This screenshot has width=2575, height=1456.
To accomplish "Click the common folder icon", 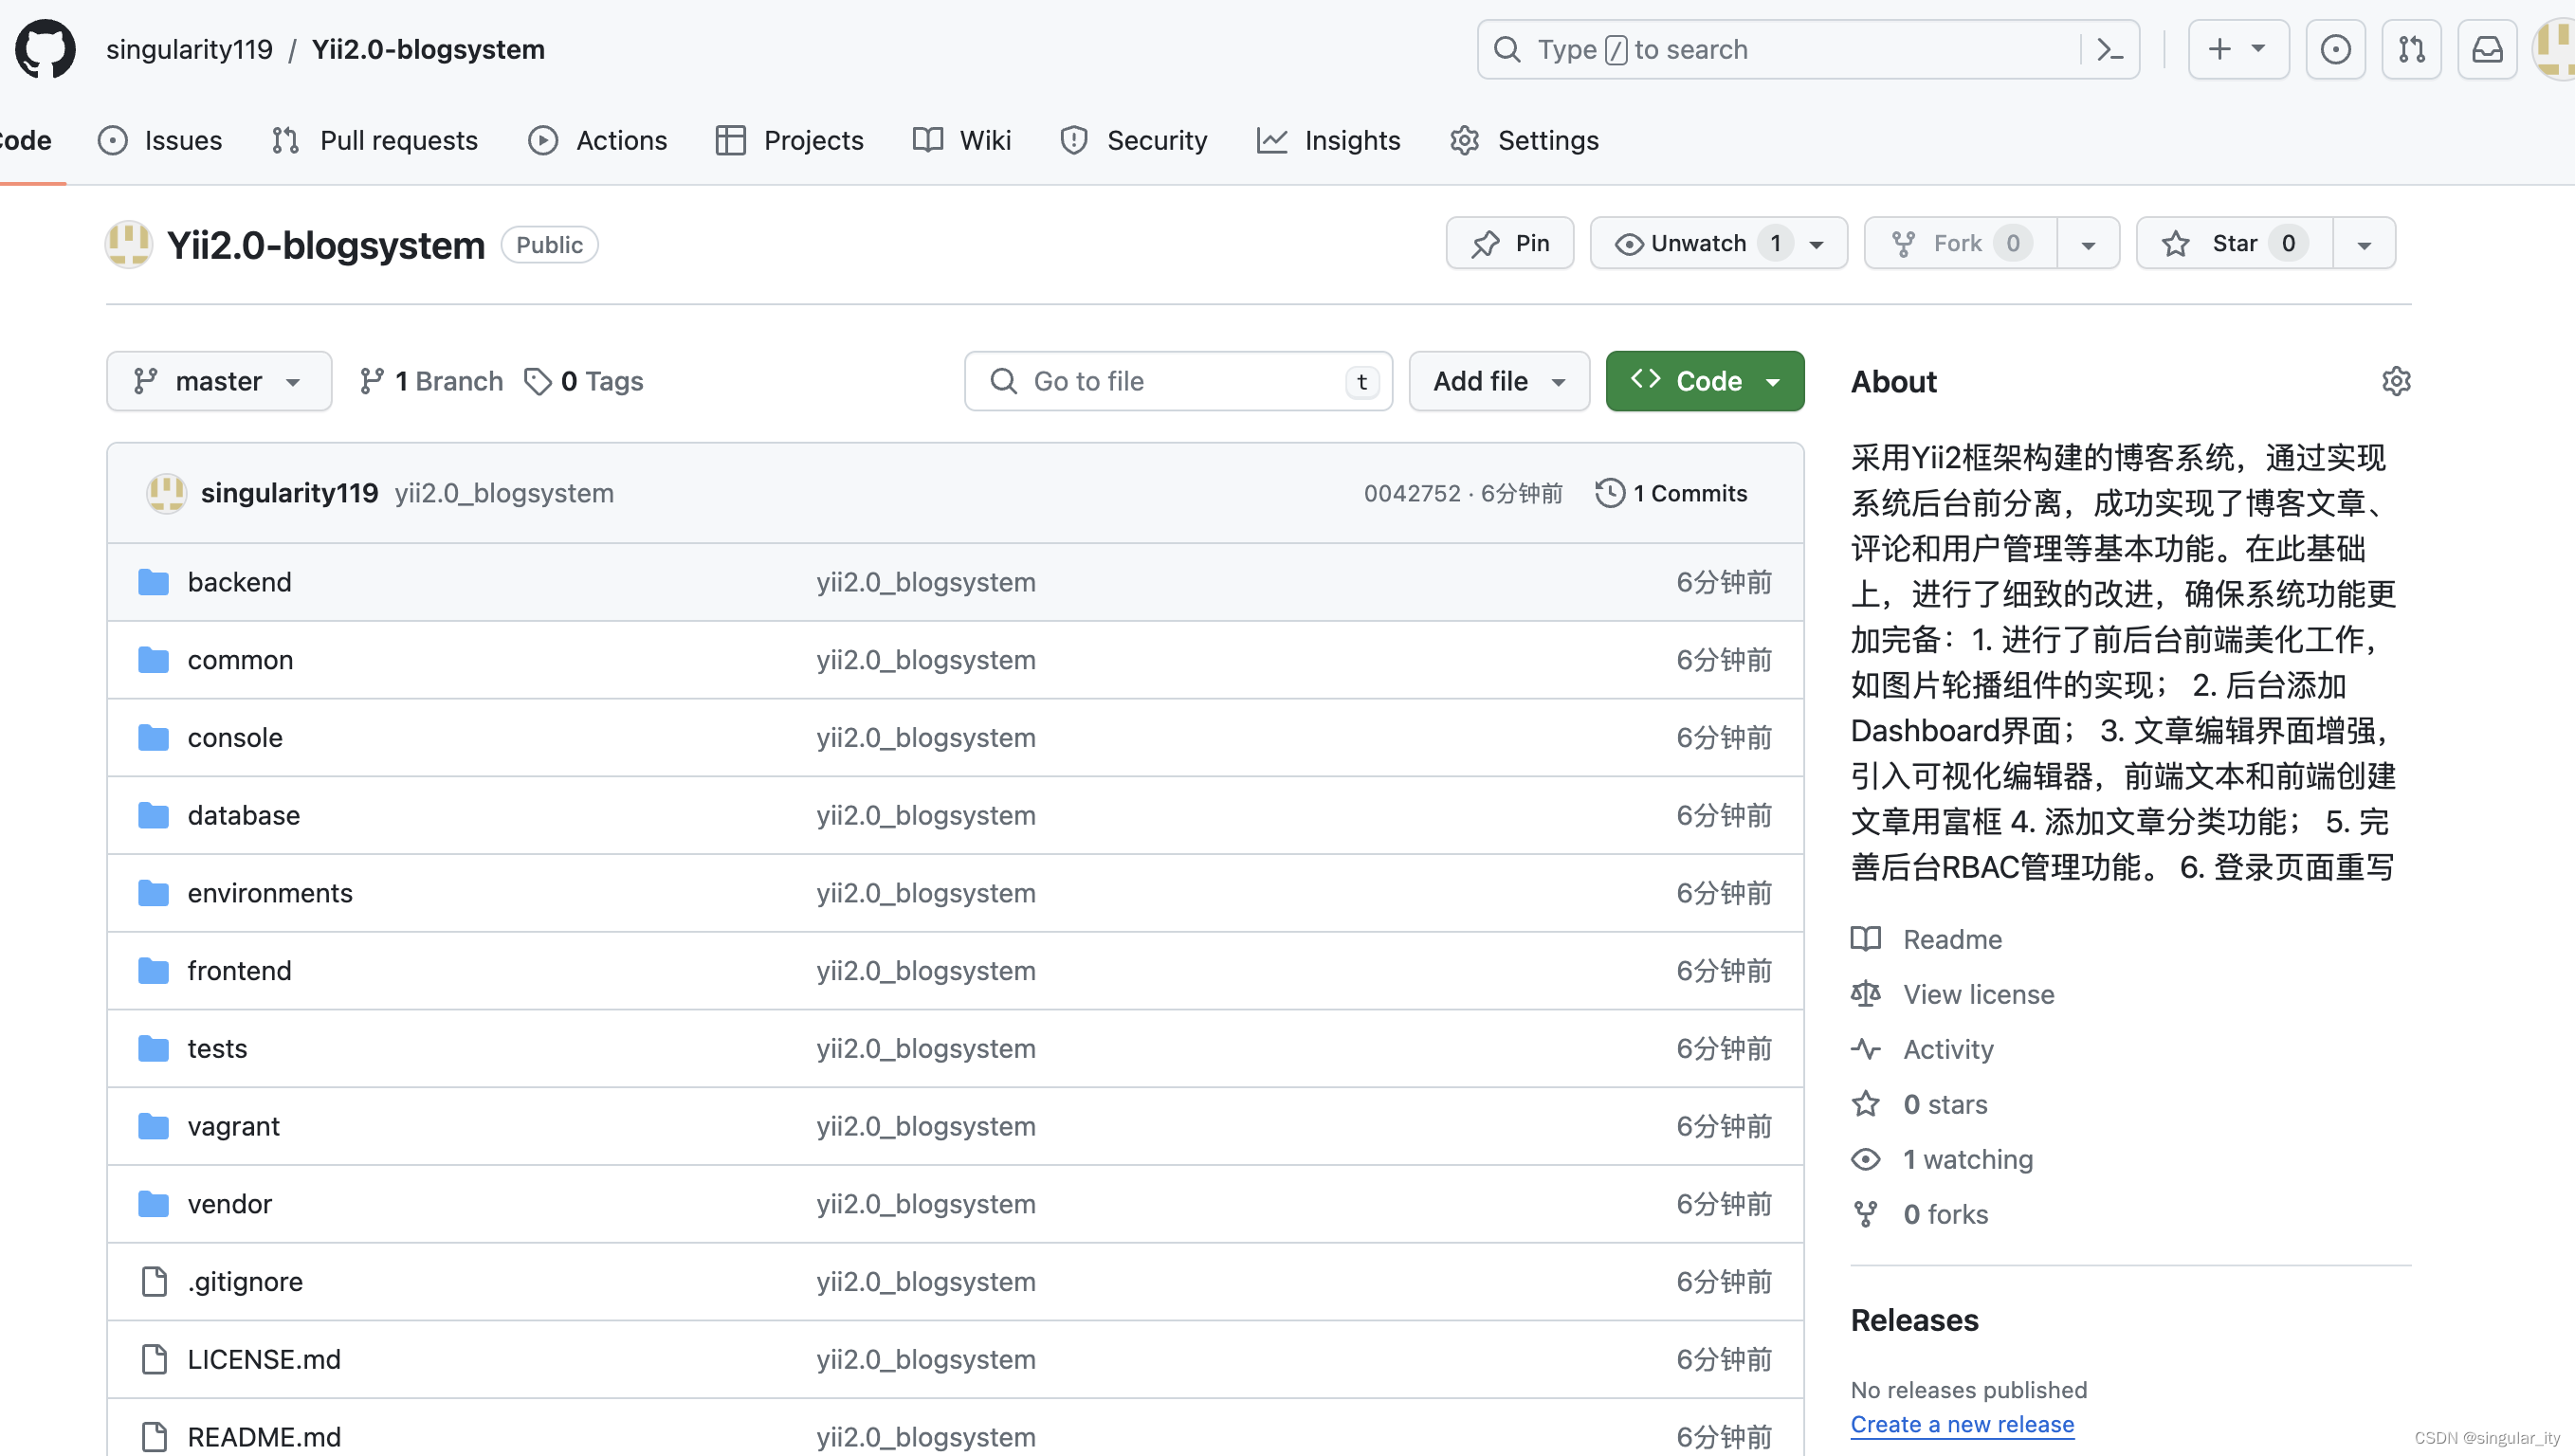I will tap(153, 660).
